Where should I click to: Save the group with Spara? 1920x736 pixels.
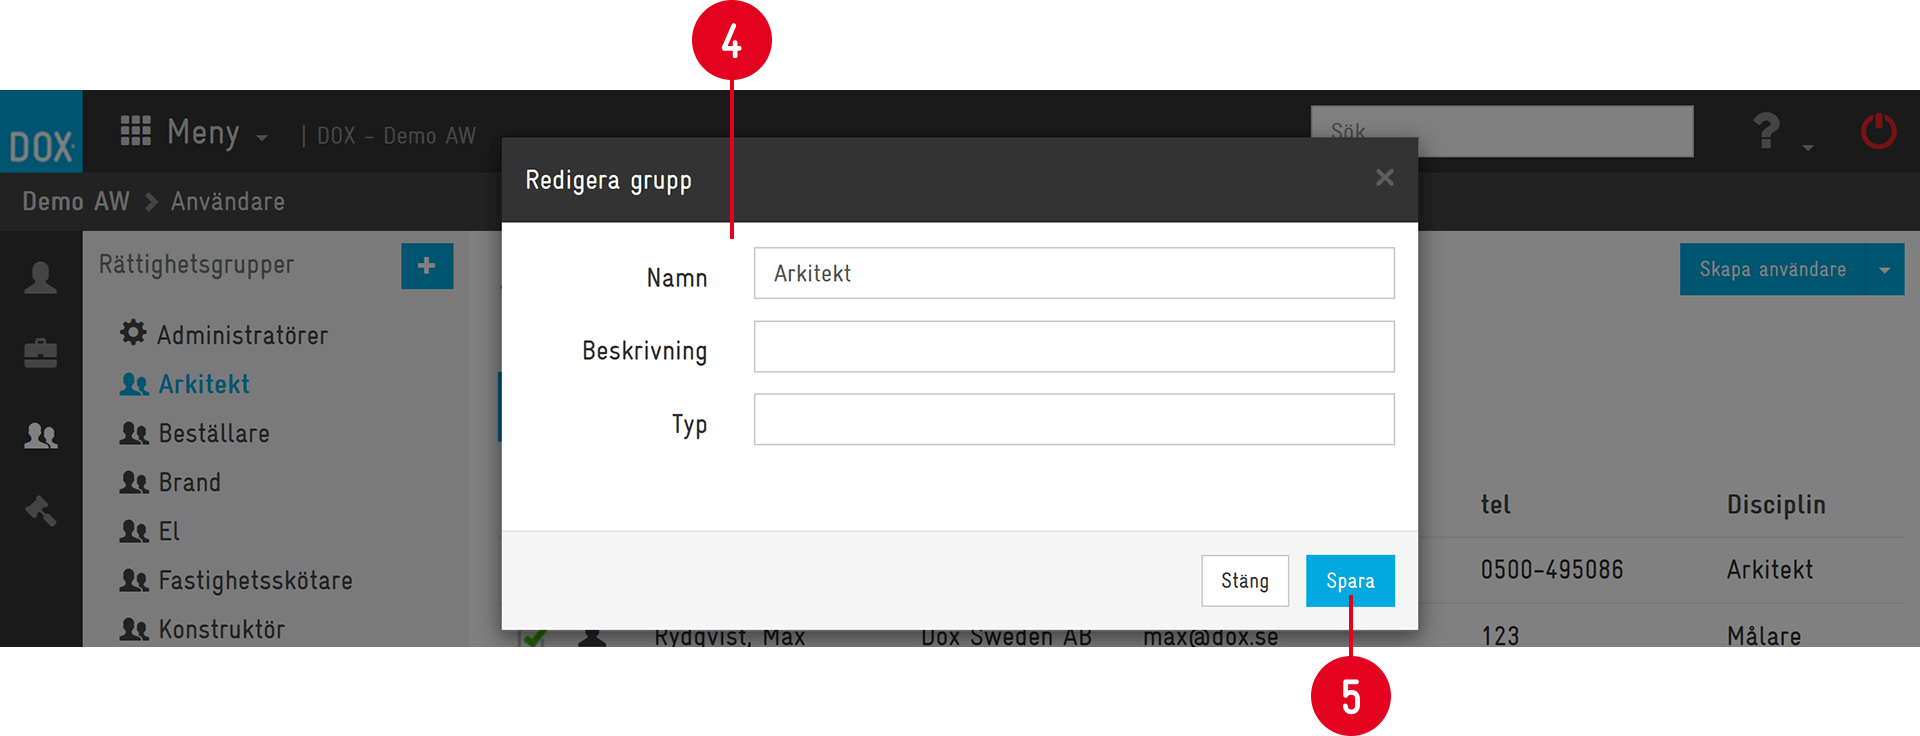pos(1350,581)
